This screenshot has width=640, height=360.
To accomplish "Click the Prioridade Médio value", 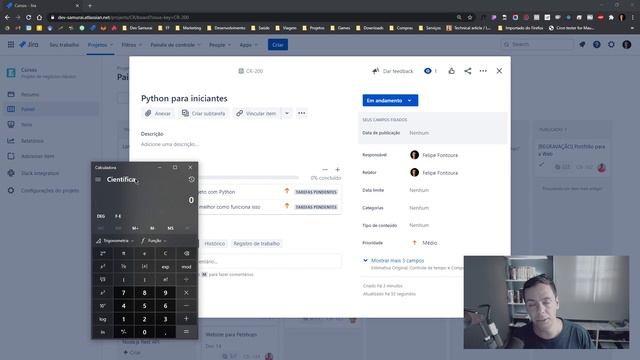I will click(x=424, y=243).
